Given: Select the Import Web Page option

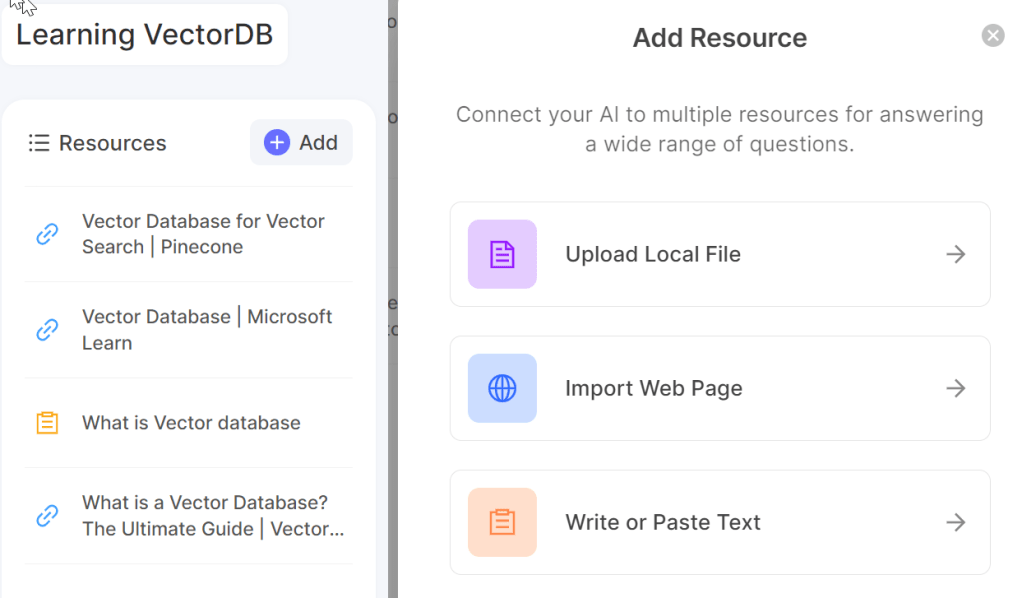Looking at the screenshot, I should pos(654,388).
